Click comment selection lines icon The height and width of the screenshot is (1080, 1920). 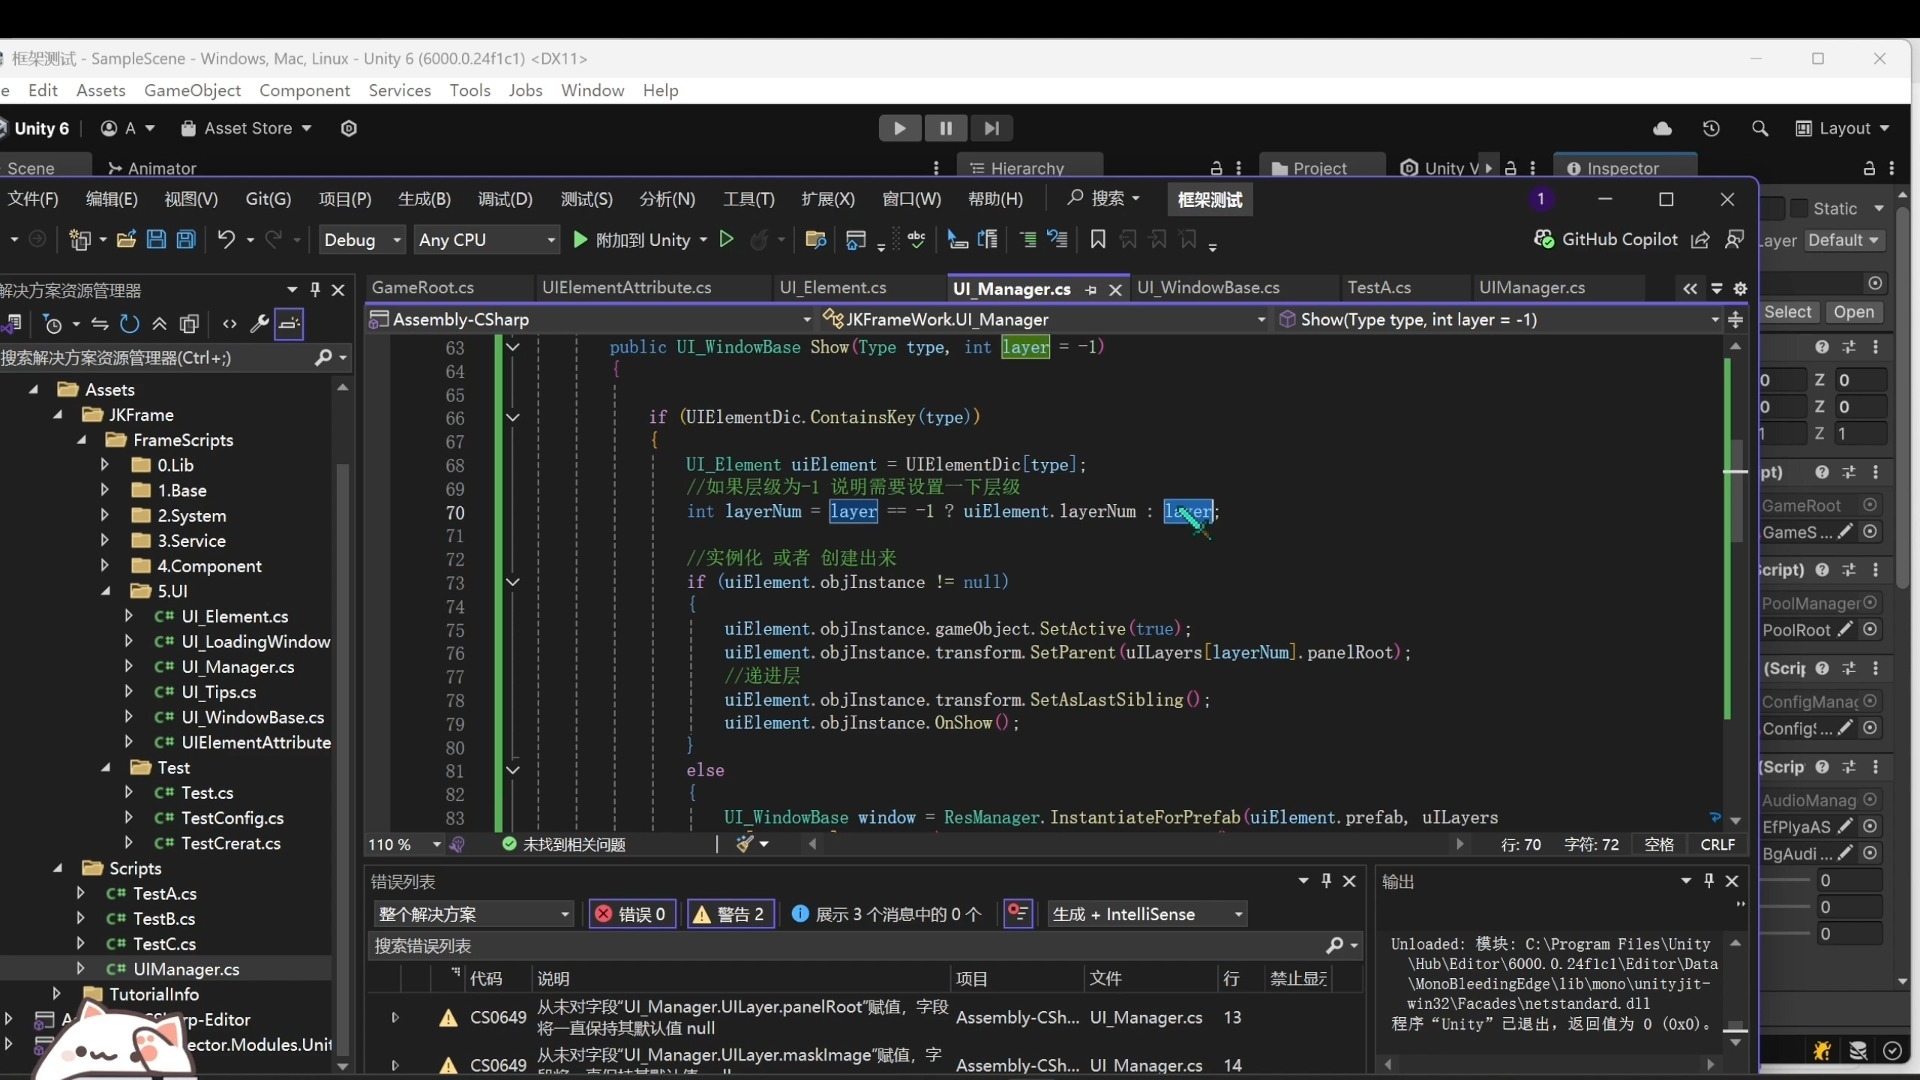coord(1028,239)
